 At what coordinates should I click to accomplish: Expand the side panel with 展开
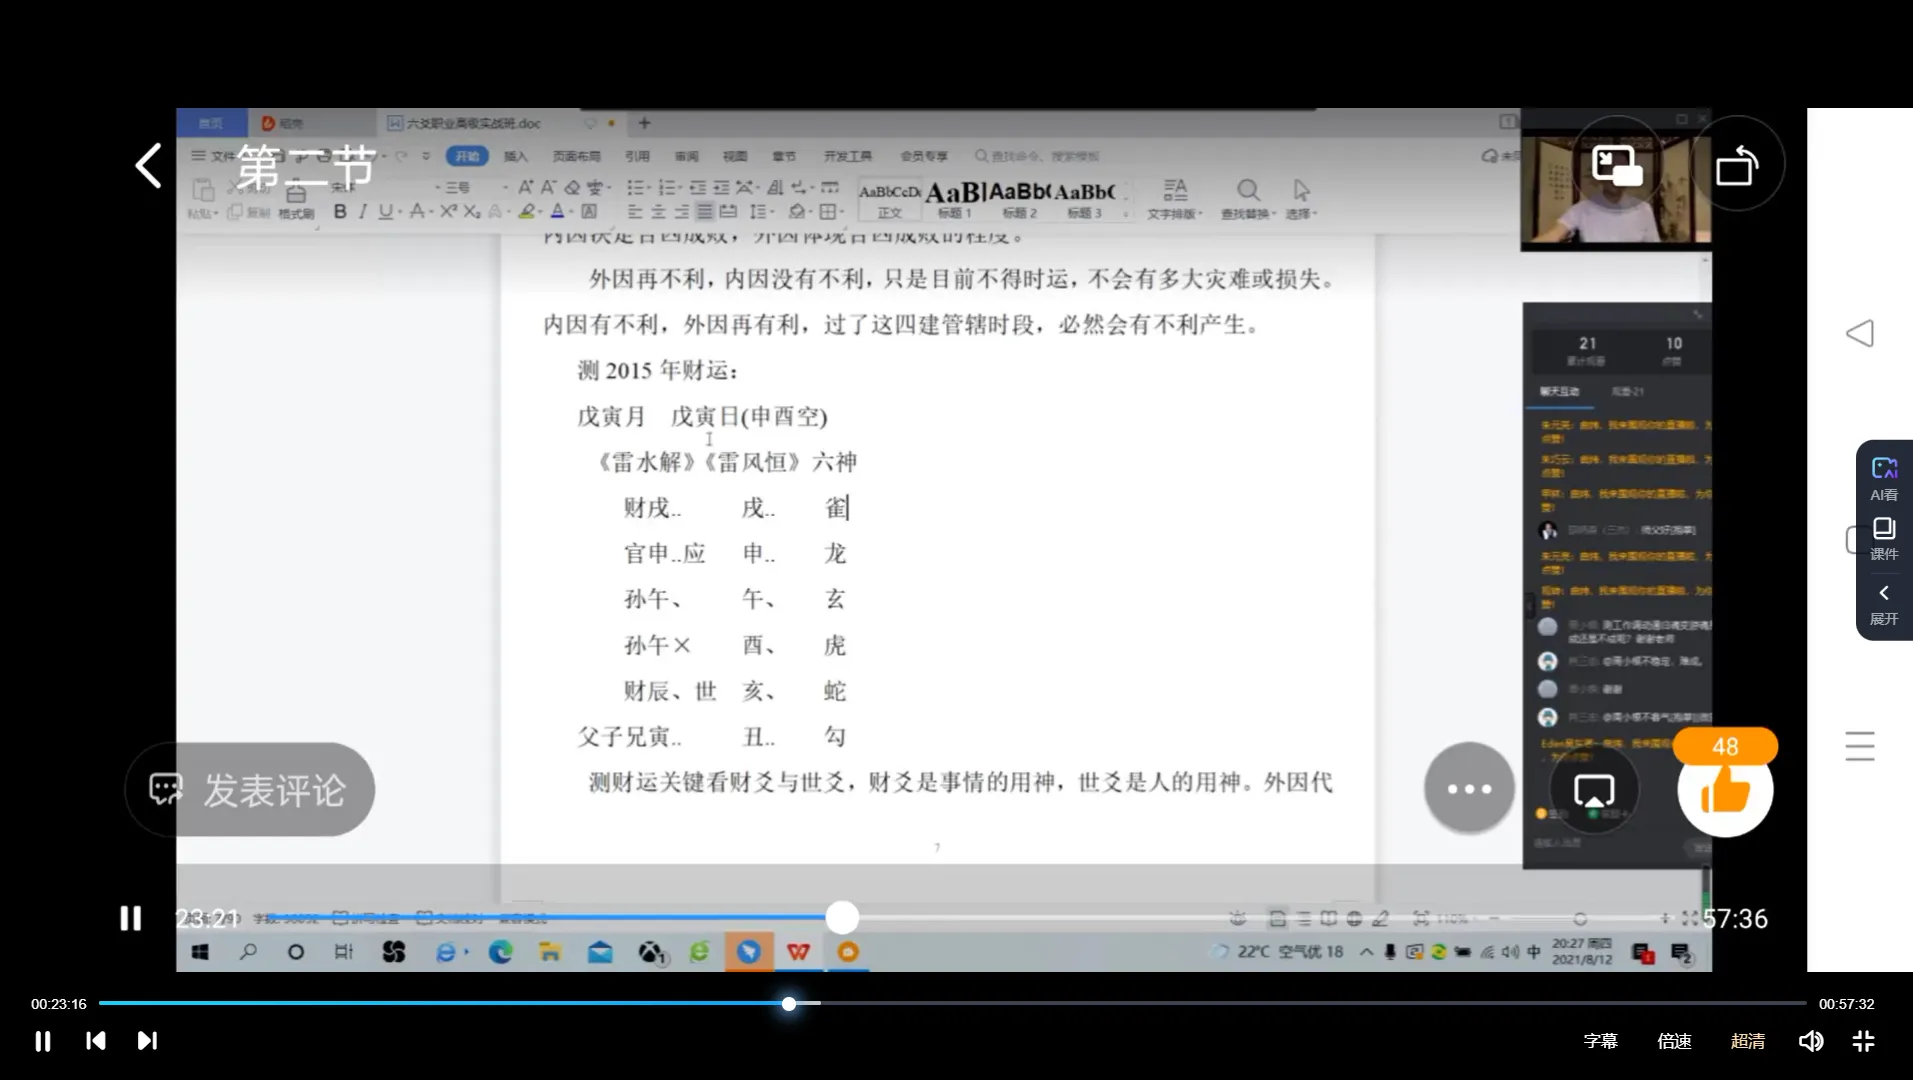(1884, 605)
